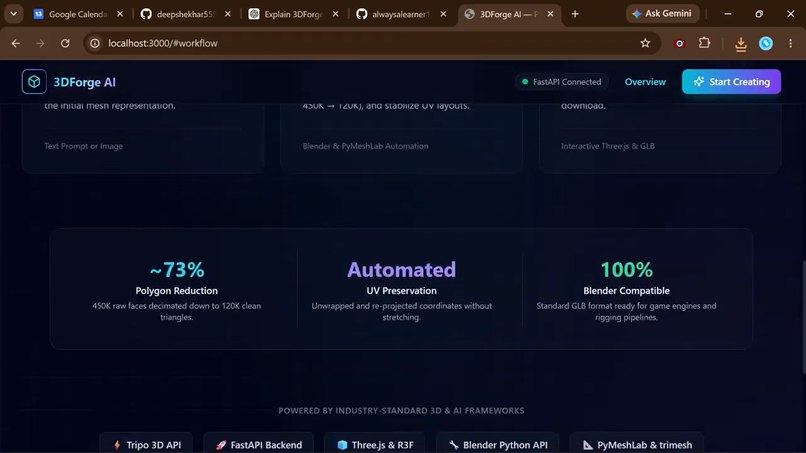Click the lightning bolt icon on Tripo badge
This screenshot has height=453, width=806.
(x=117, y=445)
